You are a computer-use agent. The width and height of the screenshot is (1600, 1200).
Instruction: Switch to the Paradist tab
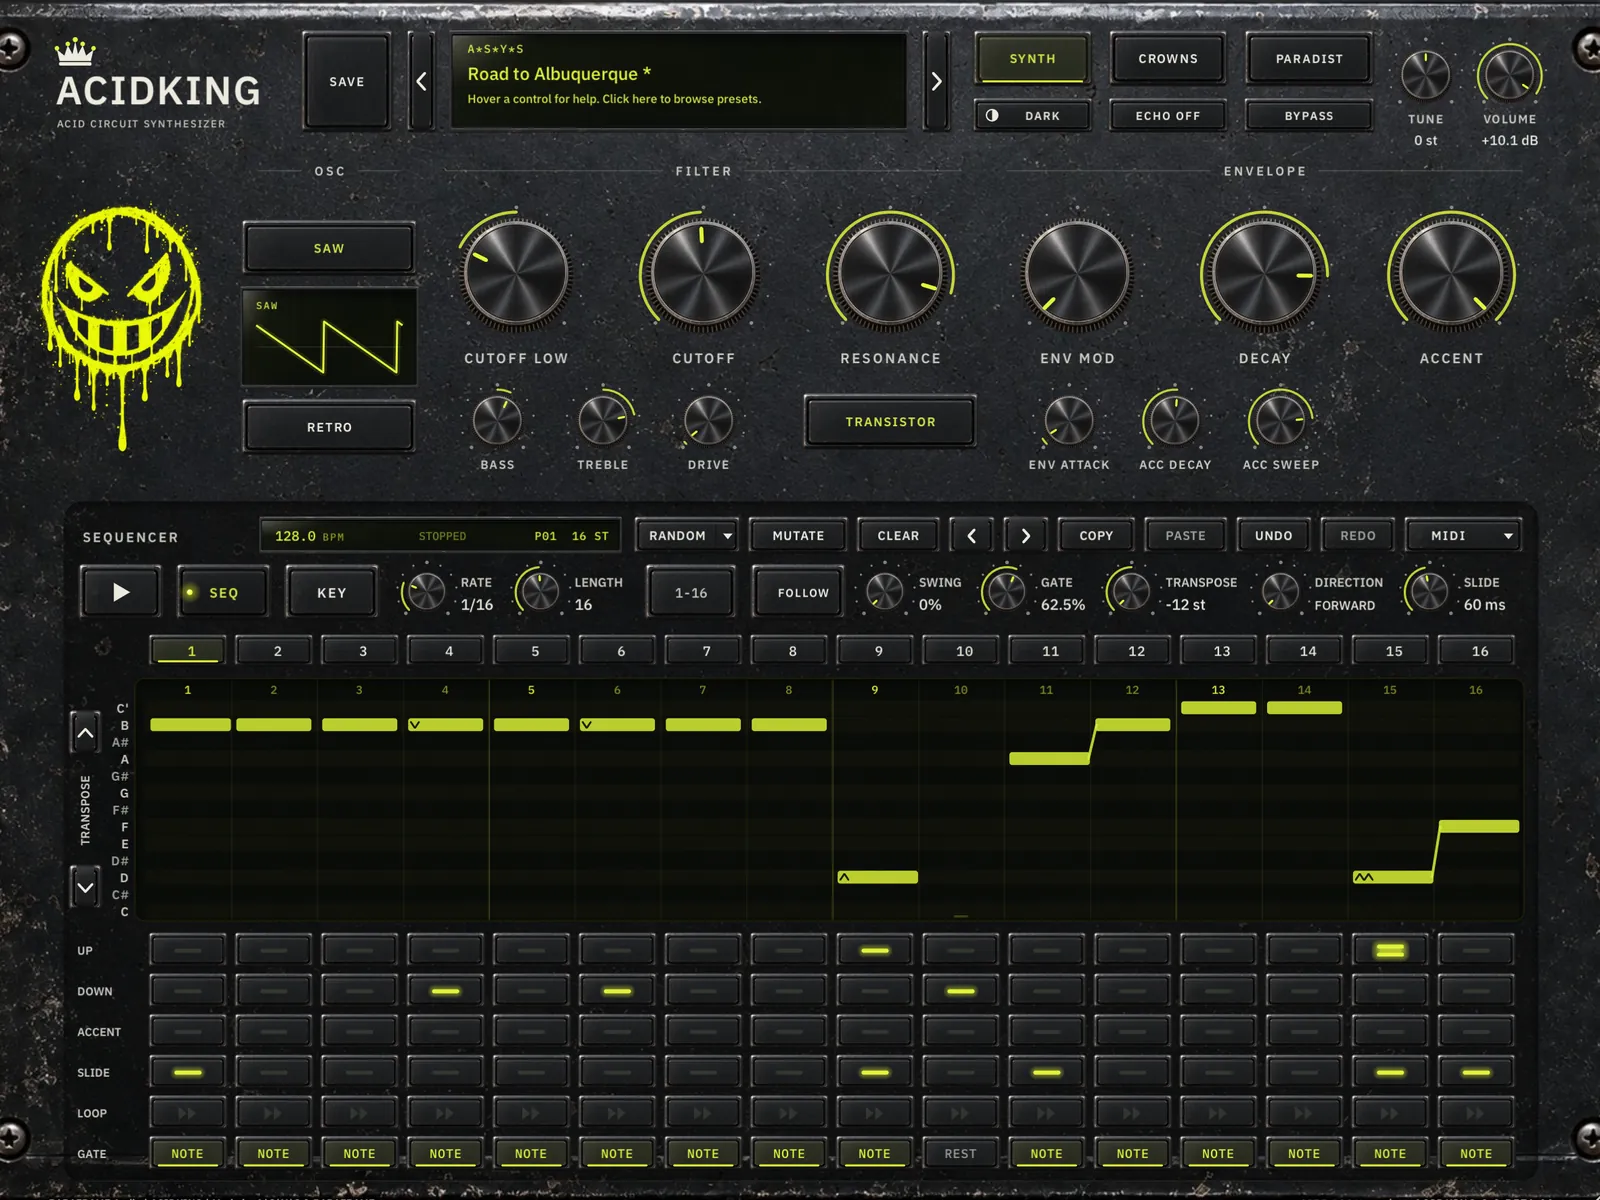pos(1309,59)
